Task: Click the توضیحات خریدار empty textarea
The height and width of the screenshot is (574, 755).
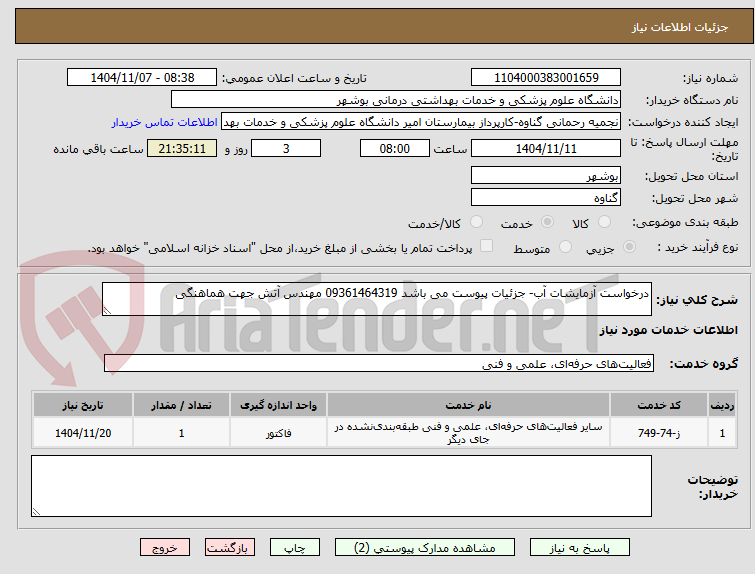Action: tap(341, 486)
